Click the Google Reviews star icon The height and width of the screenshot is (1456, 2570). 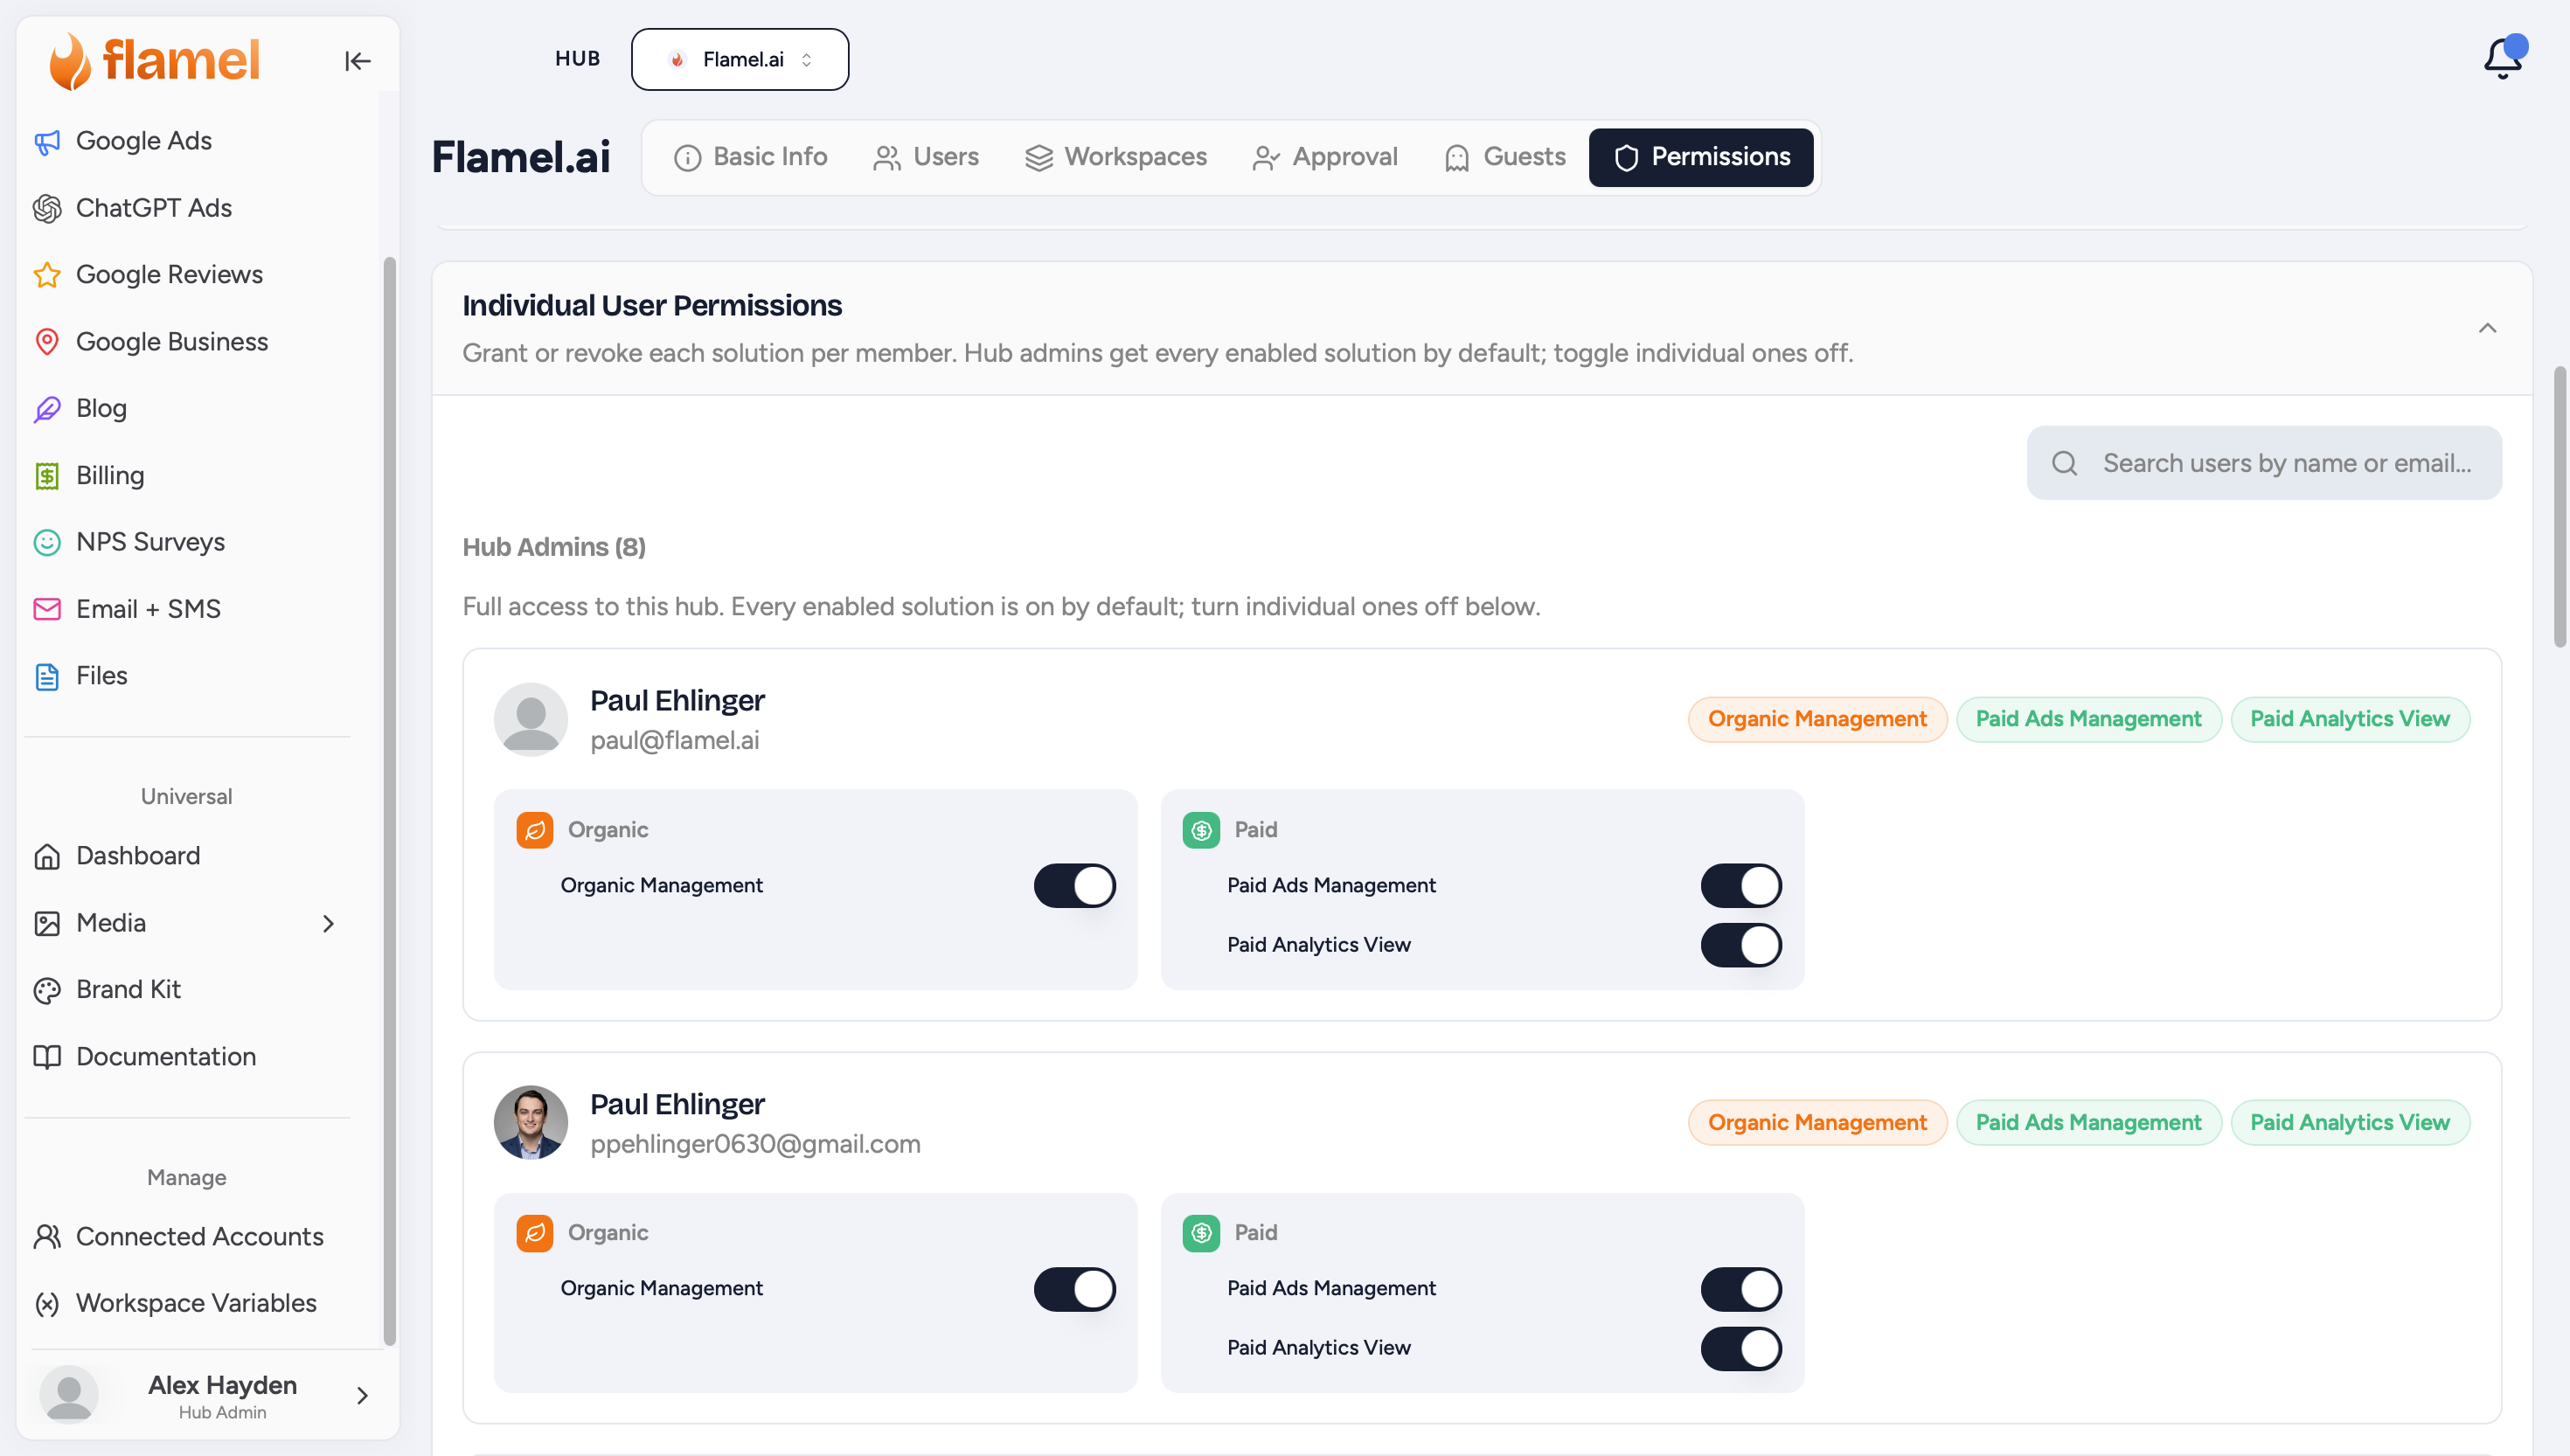click(47, 275)
